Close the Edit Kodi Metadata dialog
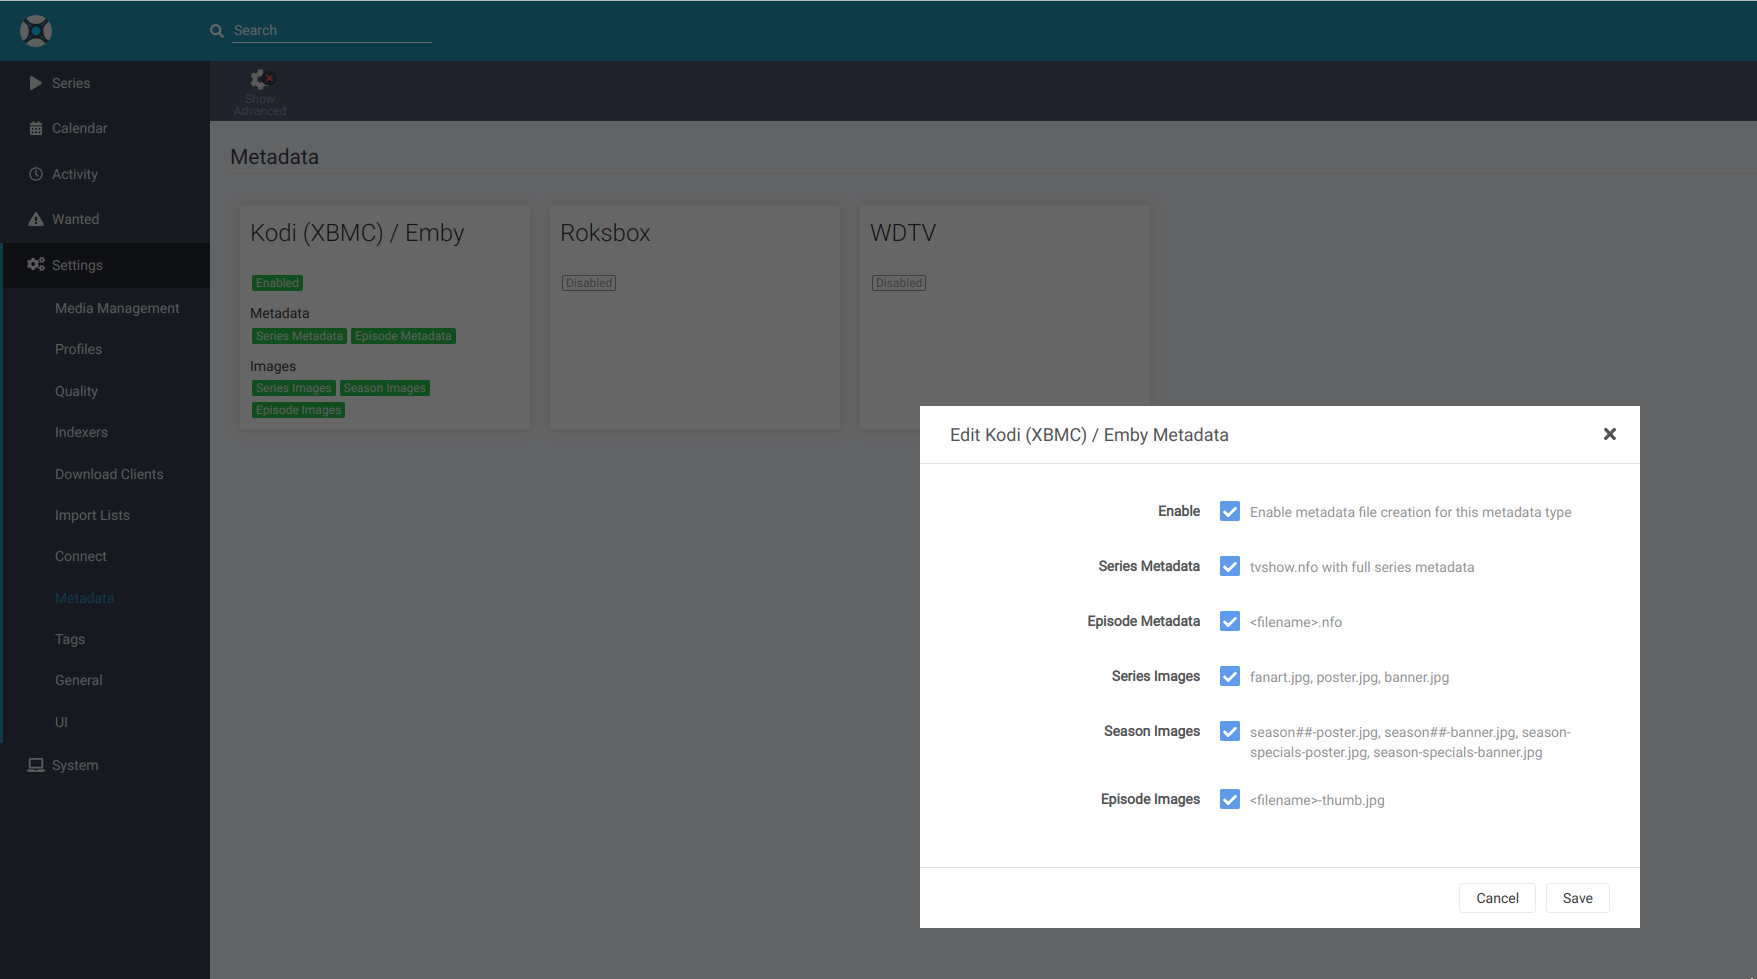Screen dimensions: 1757x979 [x=1609, y=434]
